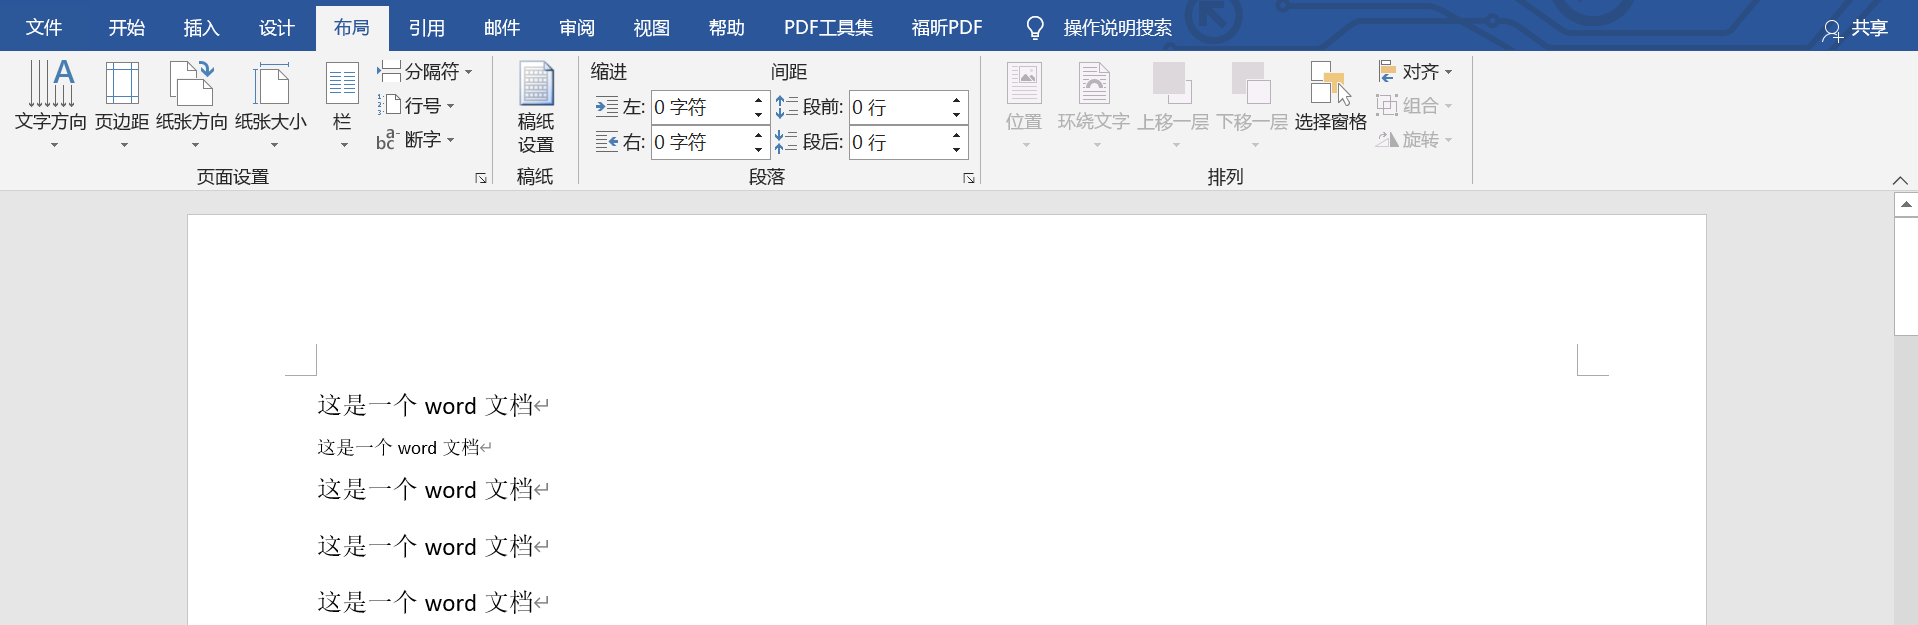Switch to the 福昕PDF tab
Screen dimensions: 1918x625
947,28
